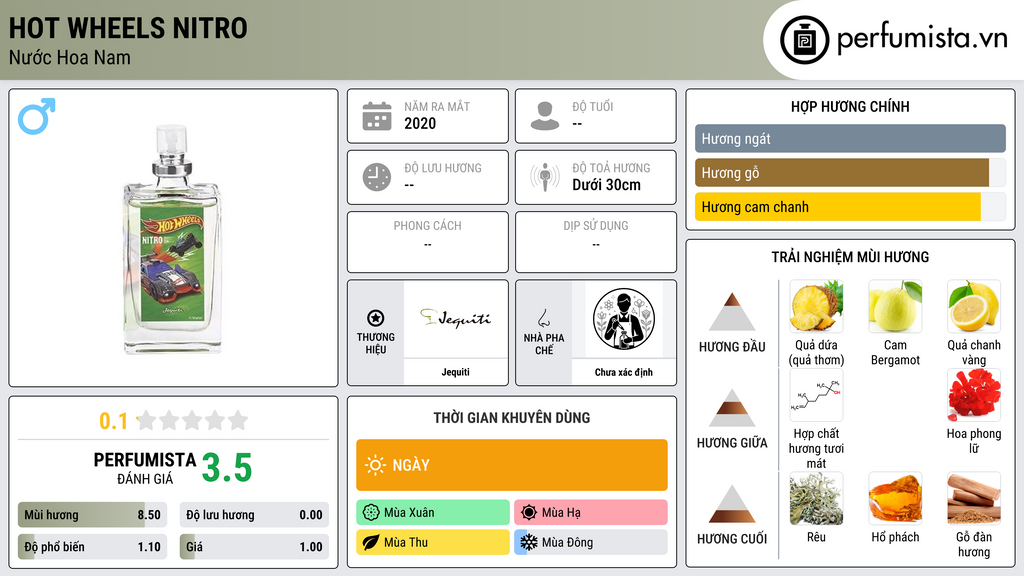Click the nose icon above Nhà pha chế
Screen dimensions: 1024x576
[543, 318]
